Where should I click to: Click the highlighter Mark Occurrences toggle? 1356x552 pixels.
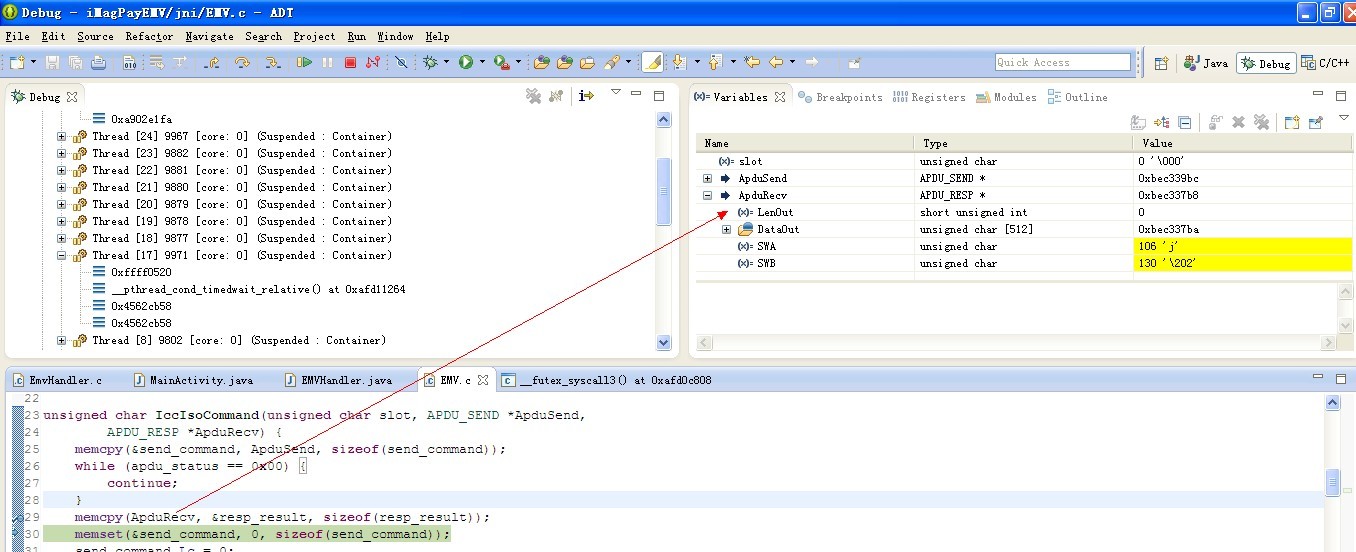(x=651, y=62)
